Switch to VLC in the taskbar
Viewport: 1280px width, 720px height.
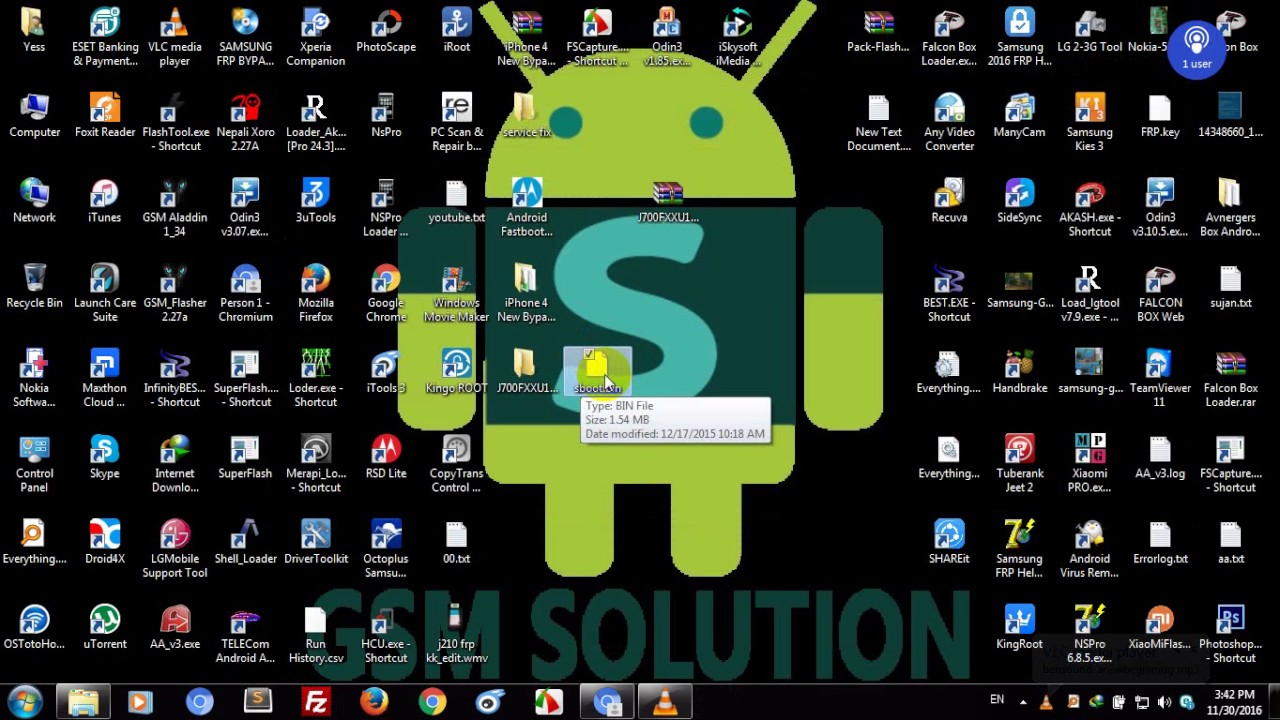point(664,702)
